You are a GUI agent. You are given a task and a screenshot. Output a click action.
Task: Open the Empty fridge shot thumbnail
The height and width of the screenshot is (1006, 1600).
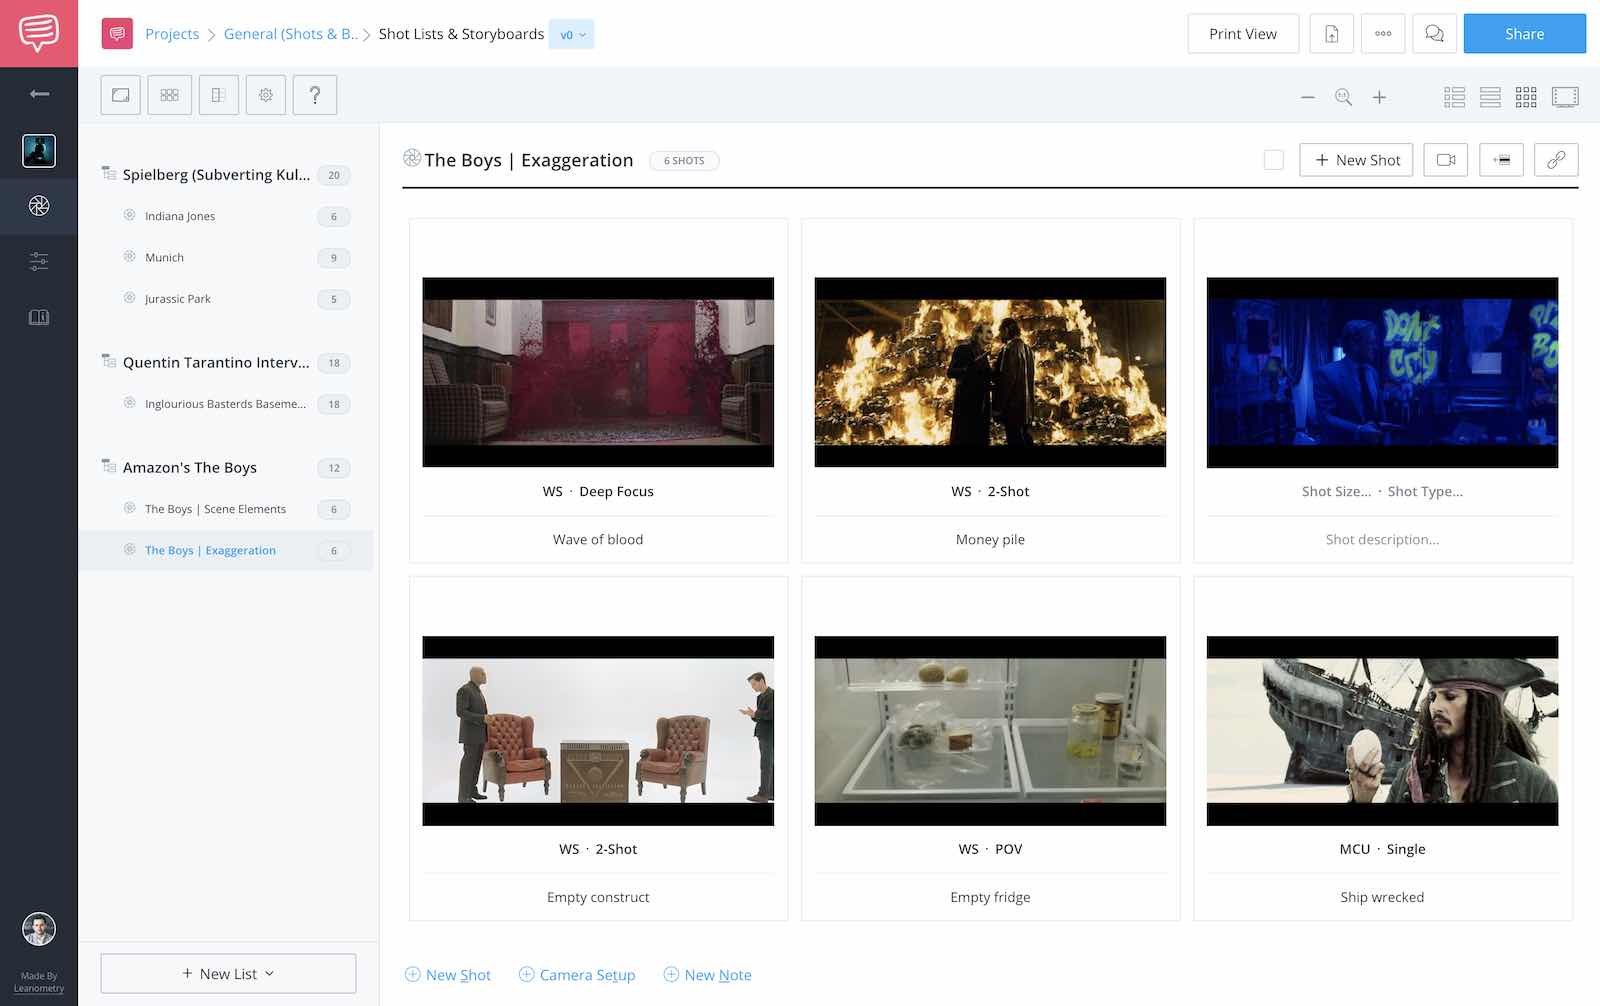(x=990, y=731)
